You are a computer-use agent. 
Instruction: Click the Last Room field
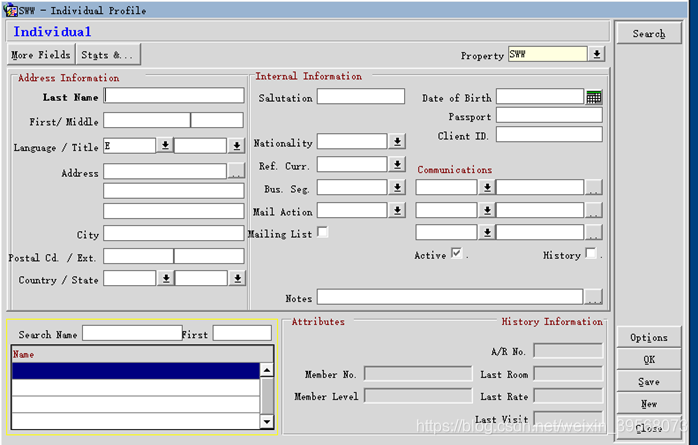(x=568, y=374)
